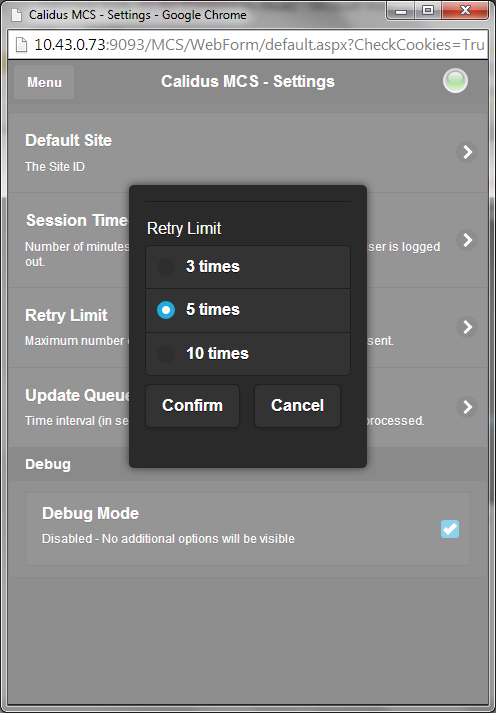Image resolution: width=496 pixels, height=713 pixels.
Task: Open the Menu button in header
Action: (x=44, y=82)
